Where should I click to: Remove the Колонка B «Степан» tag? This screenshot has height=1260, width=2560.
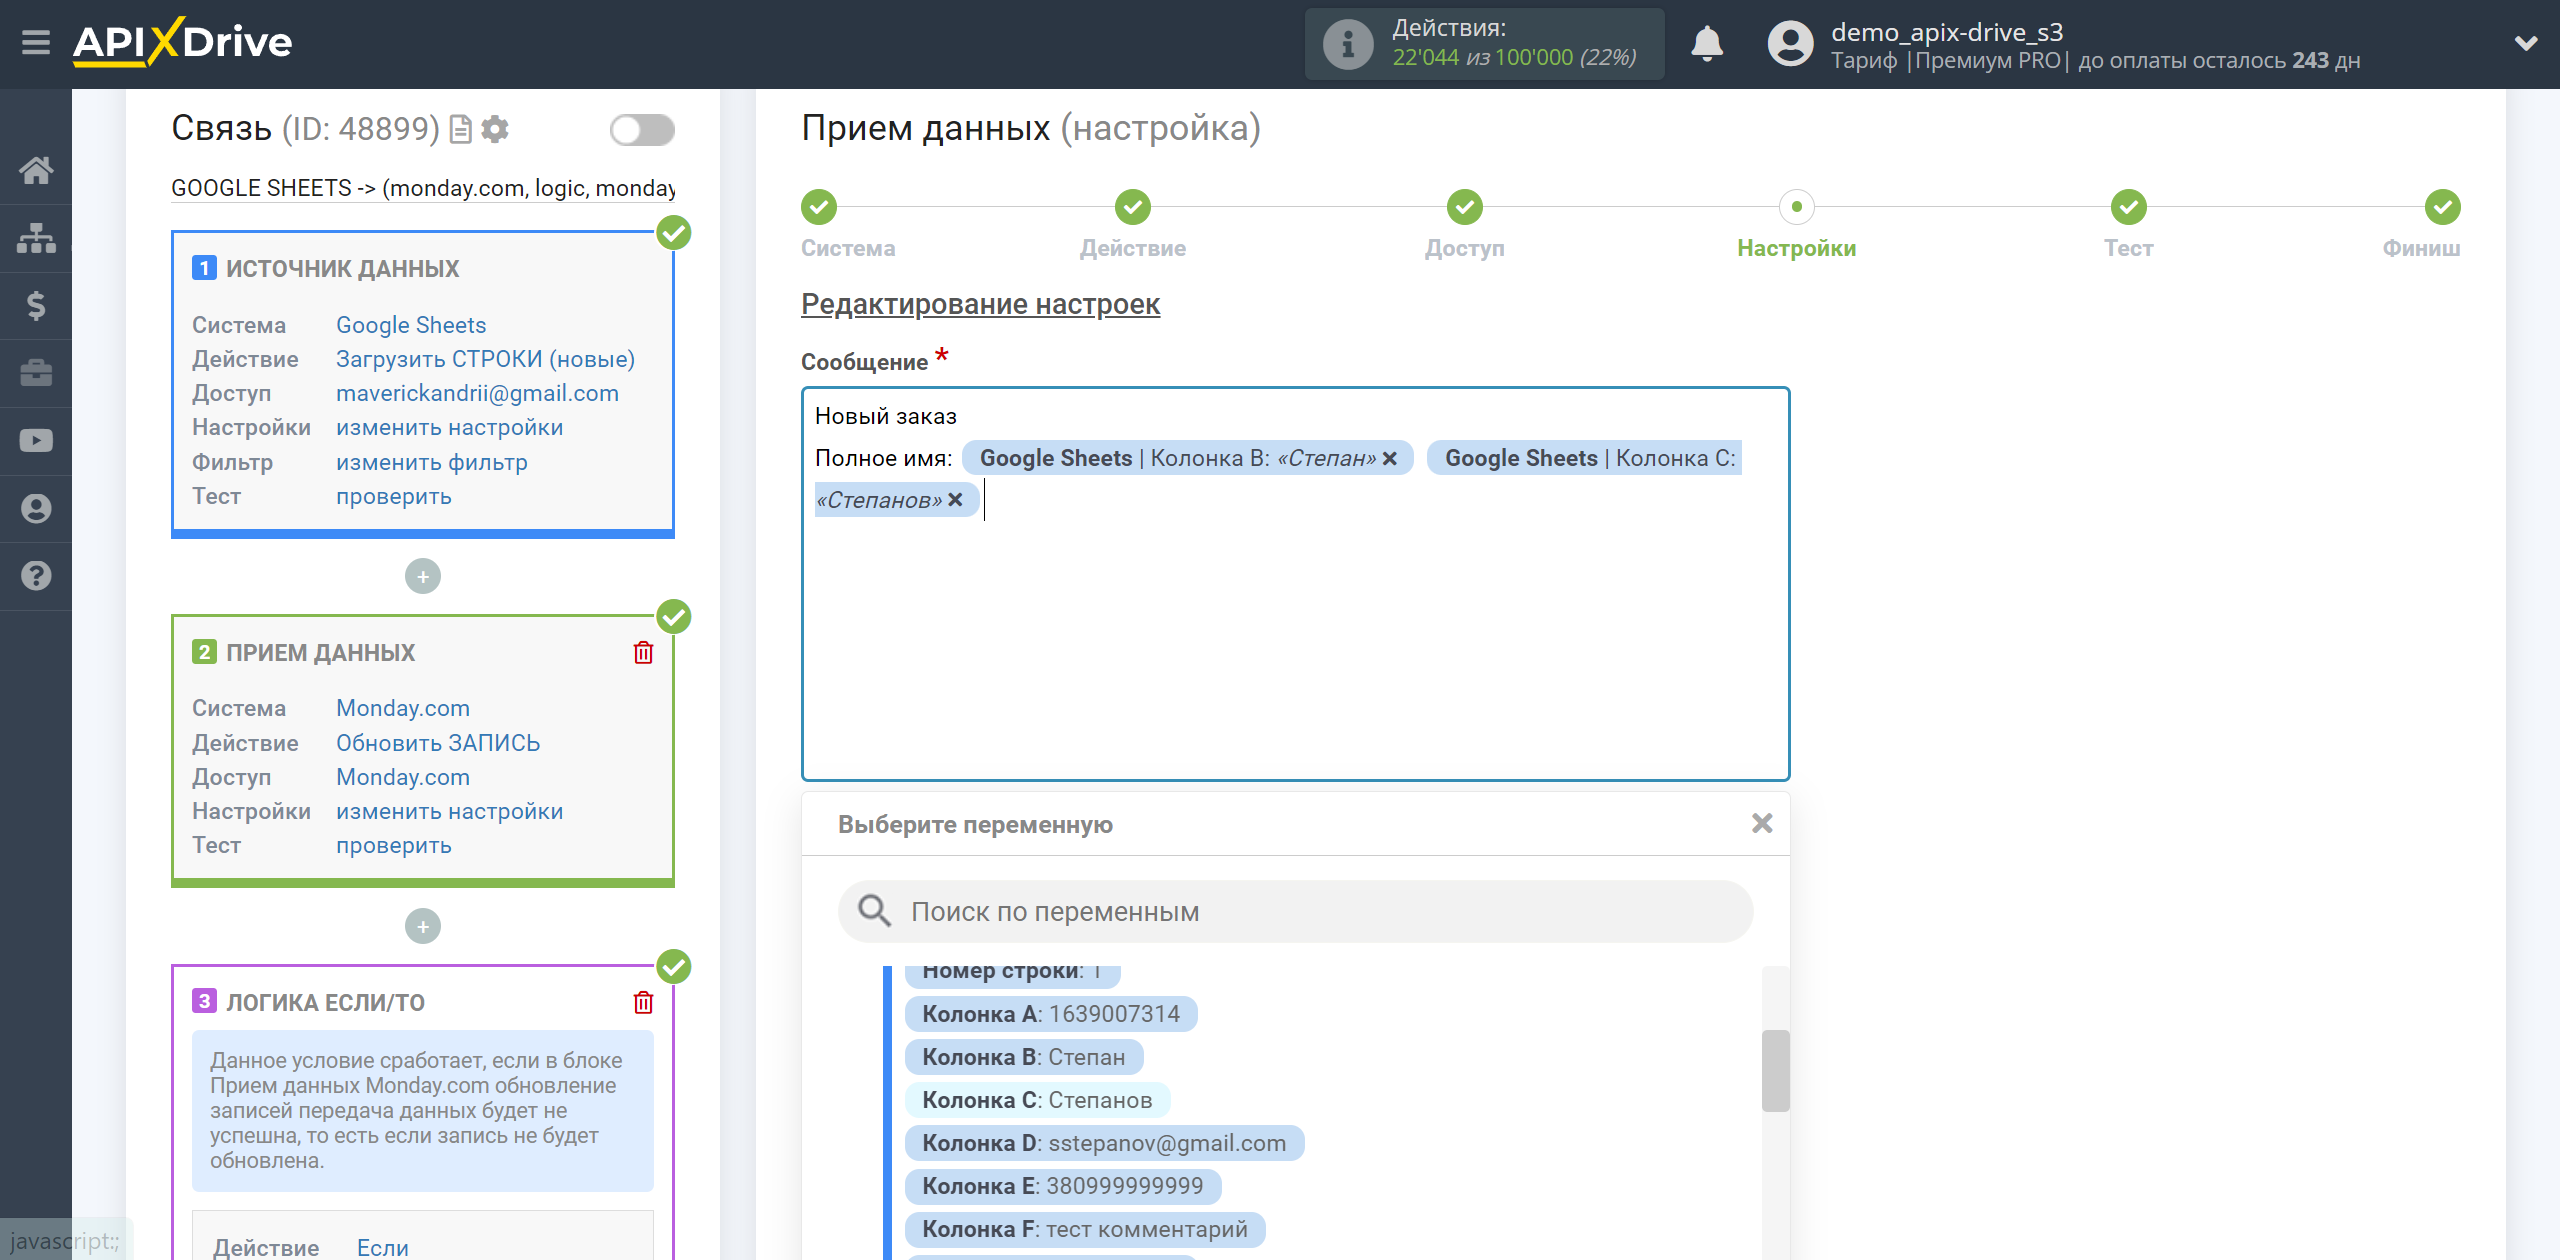point(1390,458)
